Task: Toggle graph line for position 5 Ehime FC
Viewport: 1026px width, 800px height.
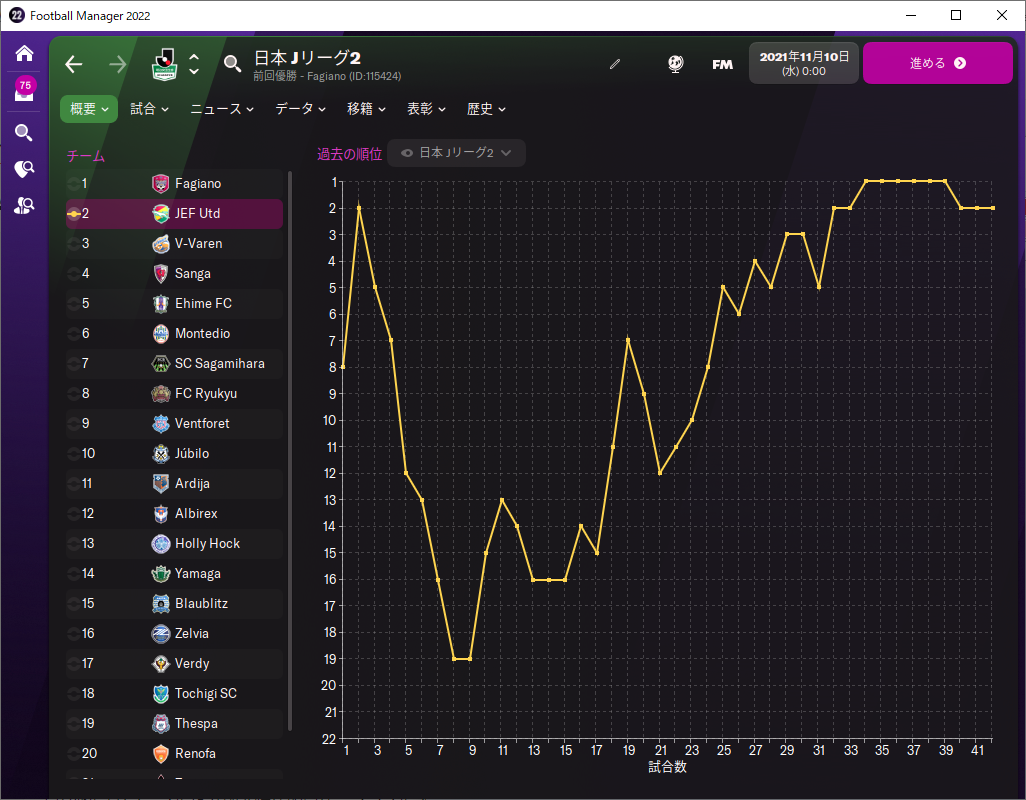Action: coord(74,304)
